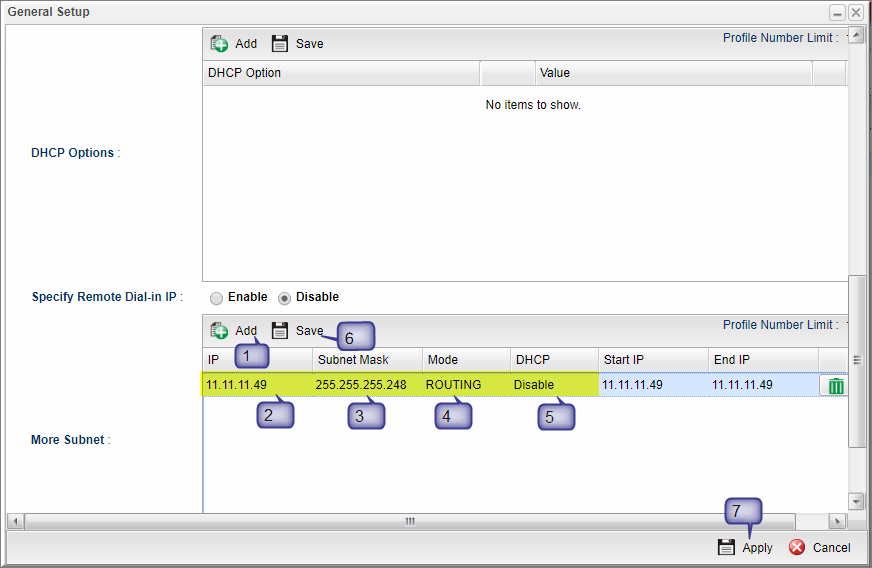872x568 pixels.
Task: Click Add icon in More Subnet toolbar
Action: (220, 331)
